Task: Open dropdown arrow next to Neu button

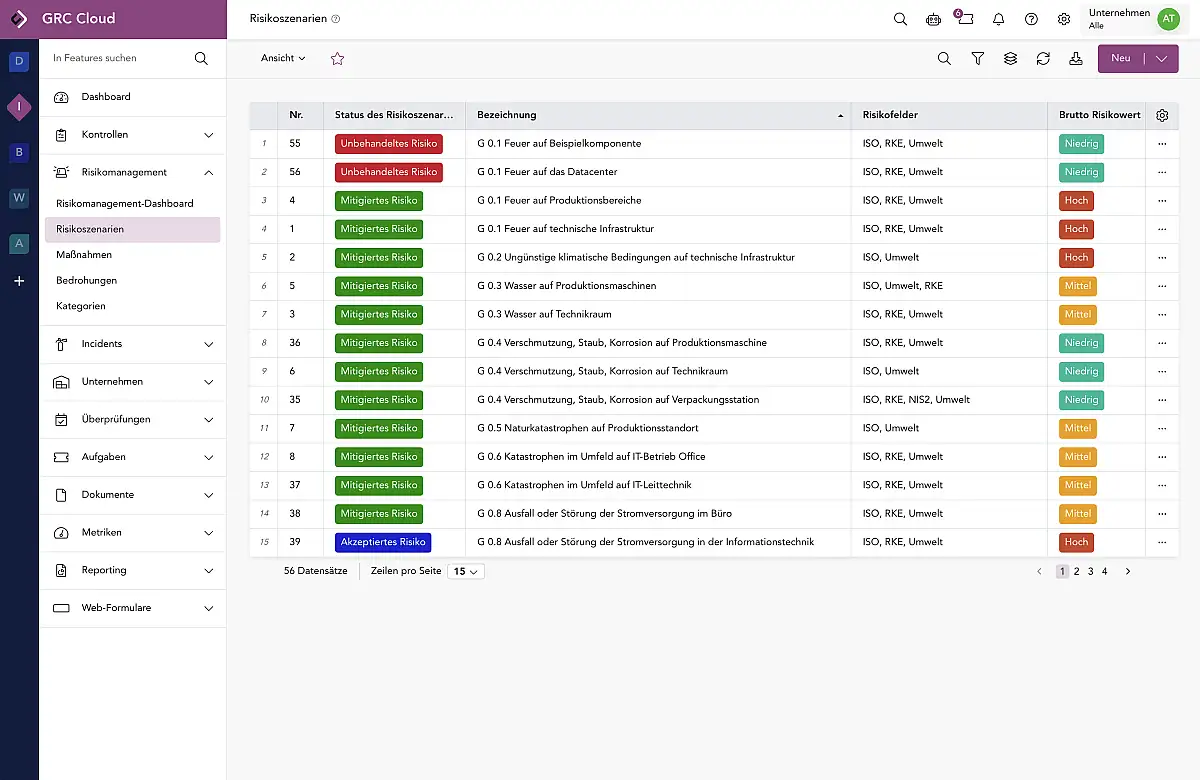Action: point(1161,59)
